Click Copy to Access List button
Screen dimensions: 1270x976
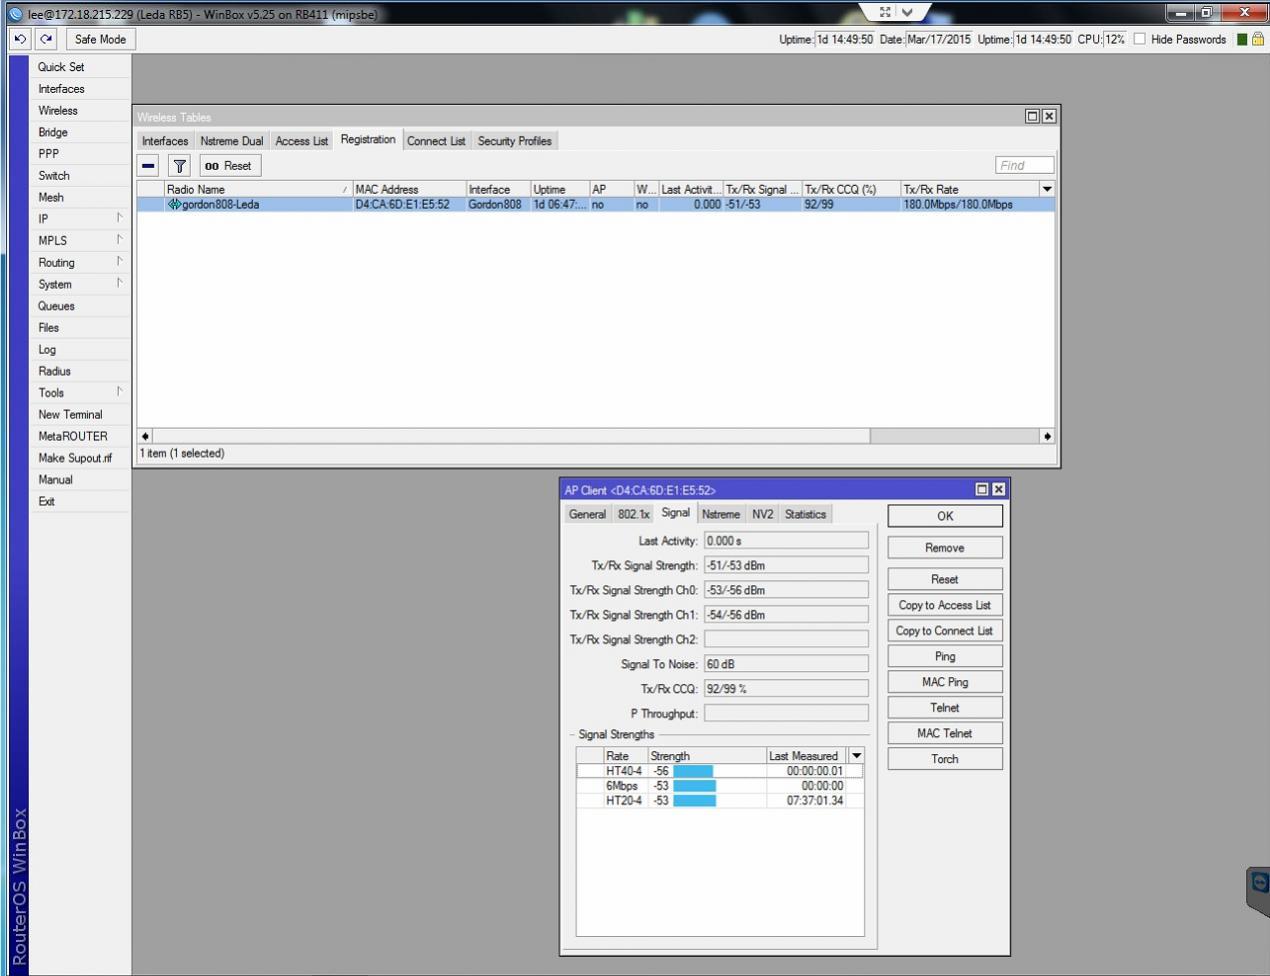click(x=944, y=605)
